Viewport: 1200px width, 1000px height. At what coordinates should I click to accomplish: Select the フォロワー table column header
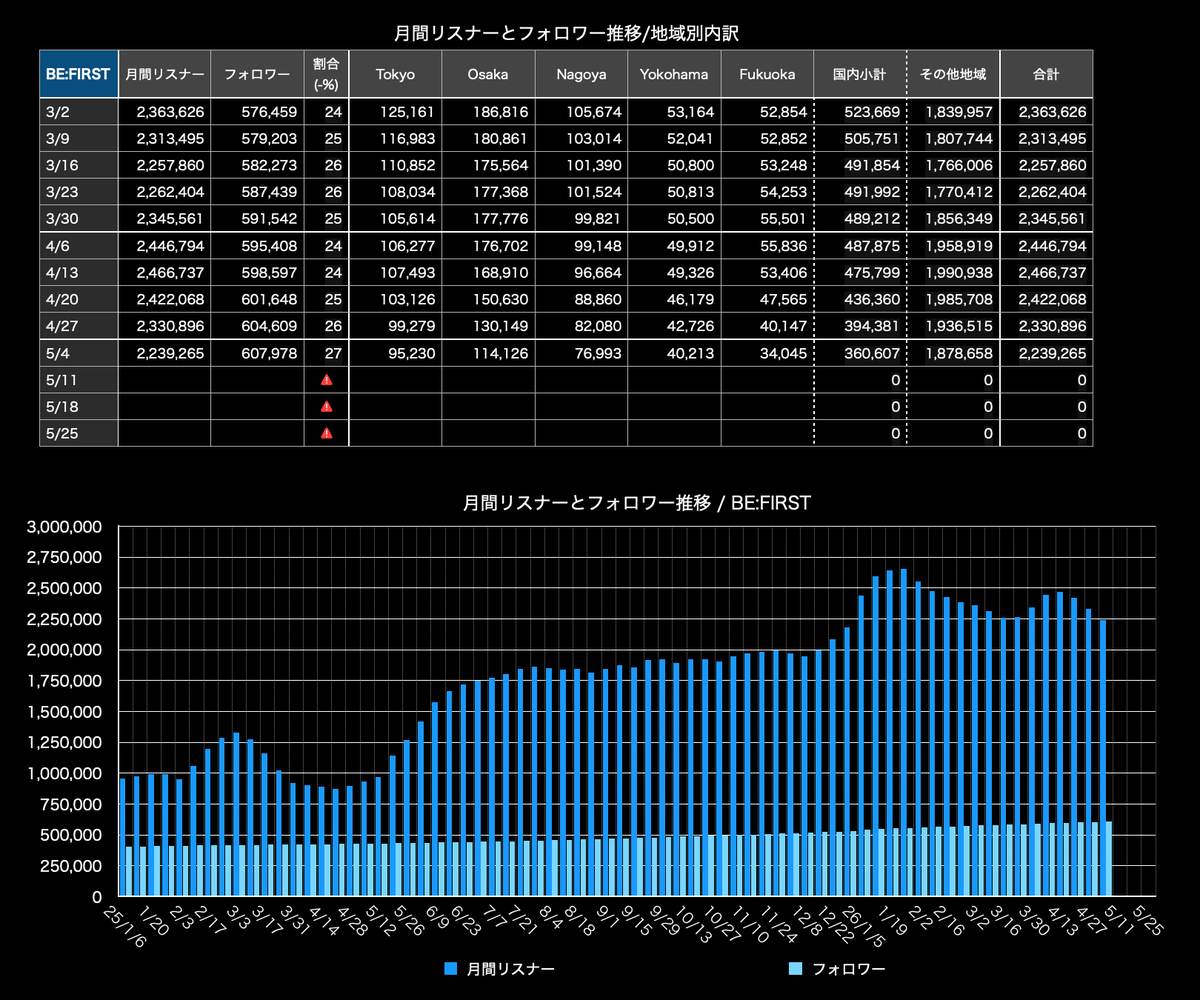(257, 74)
